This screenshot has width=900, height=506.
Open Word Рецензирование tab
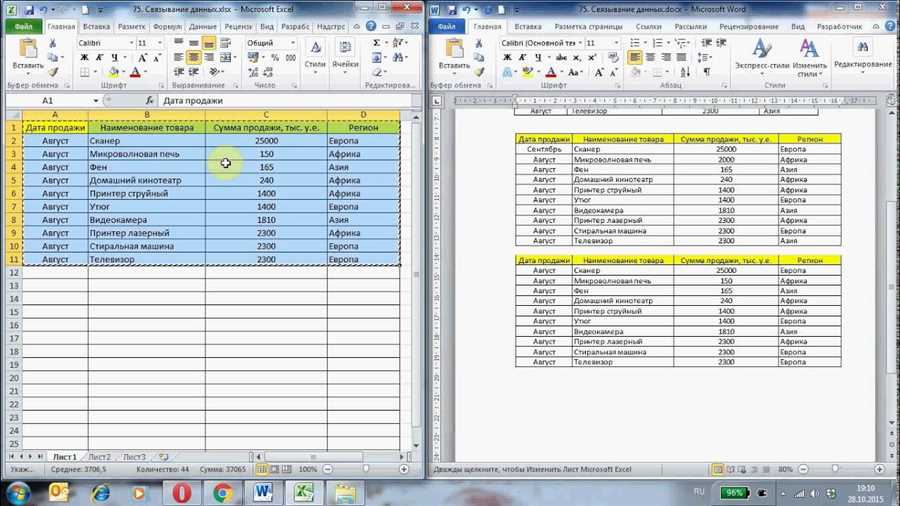[748, 26]
